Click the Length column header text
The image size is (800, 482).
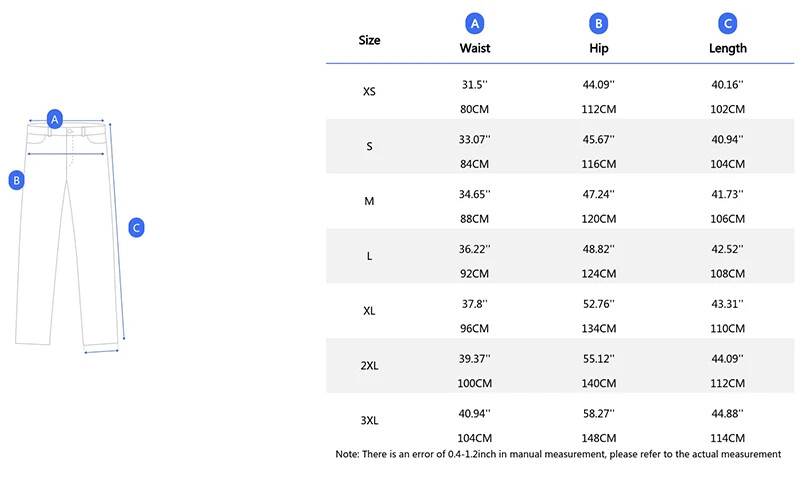[728, 48]
